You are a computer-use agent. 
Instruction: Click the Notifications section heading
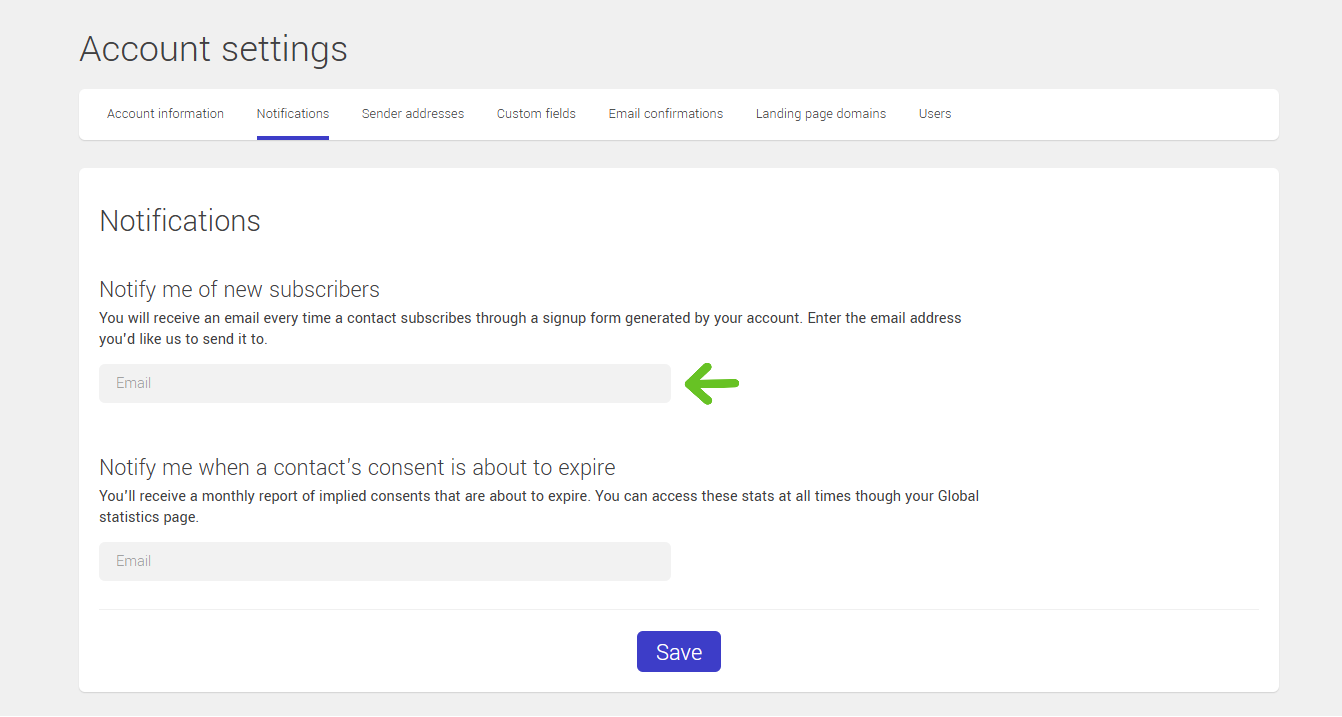[x=180, y=221]
